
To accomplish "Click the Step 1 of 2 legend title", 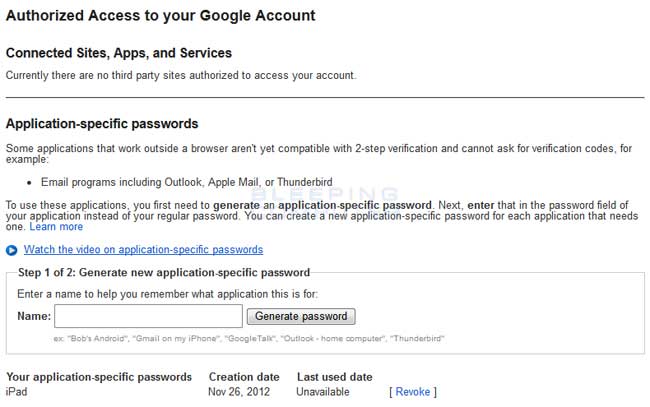I will (x=164, y=272).
